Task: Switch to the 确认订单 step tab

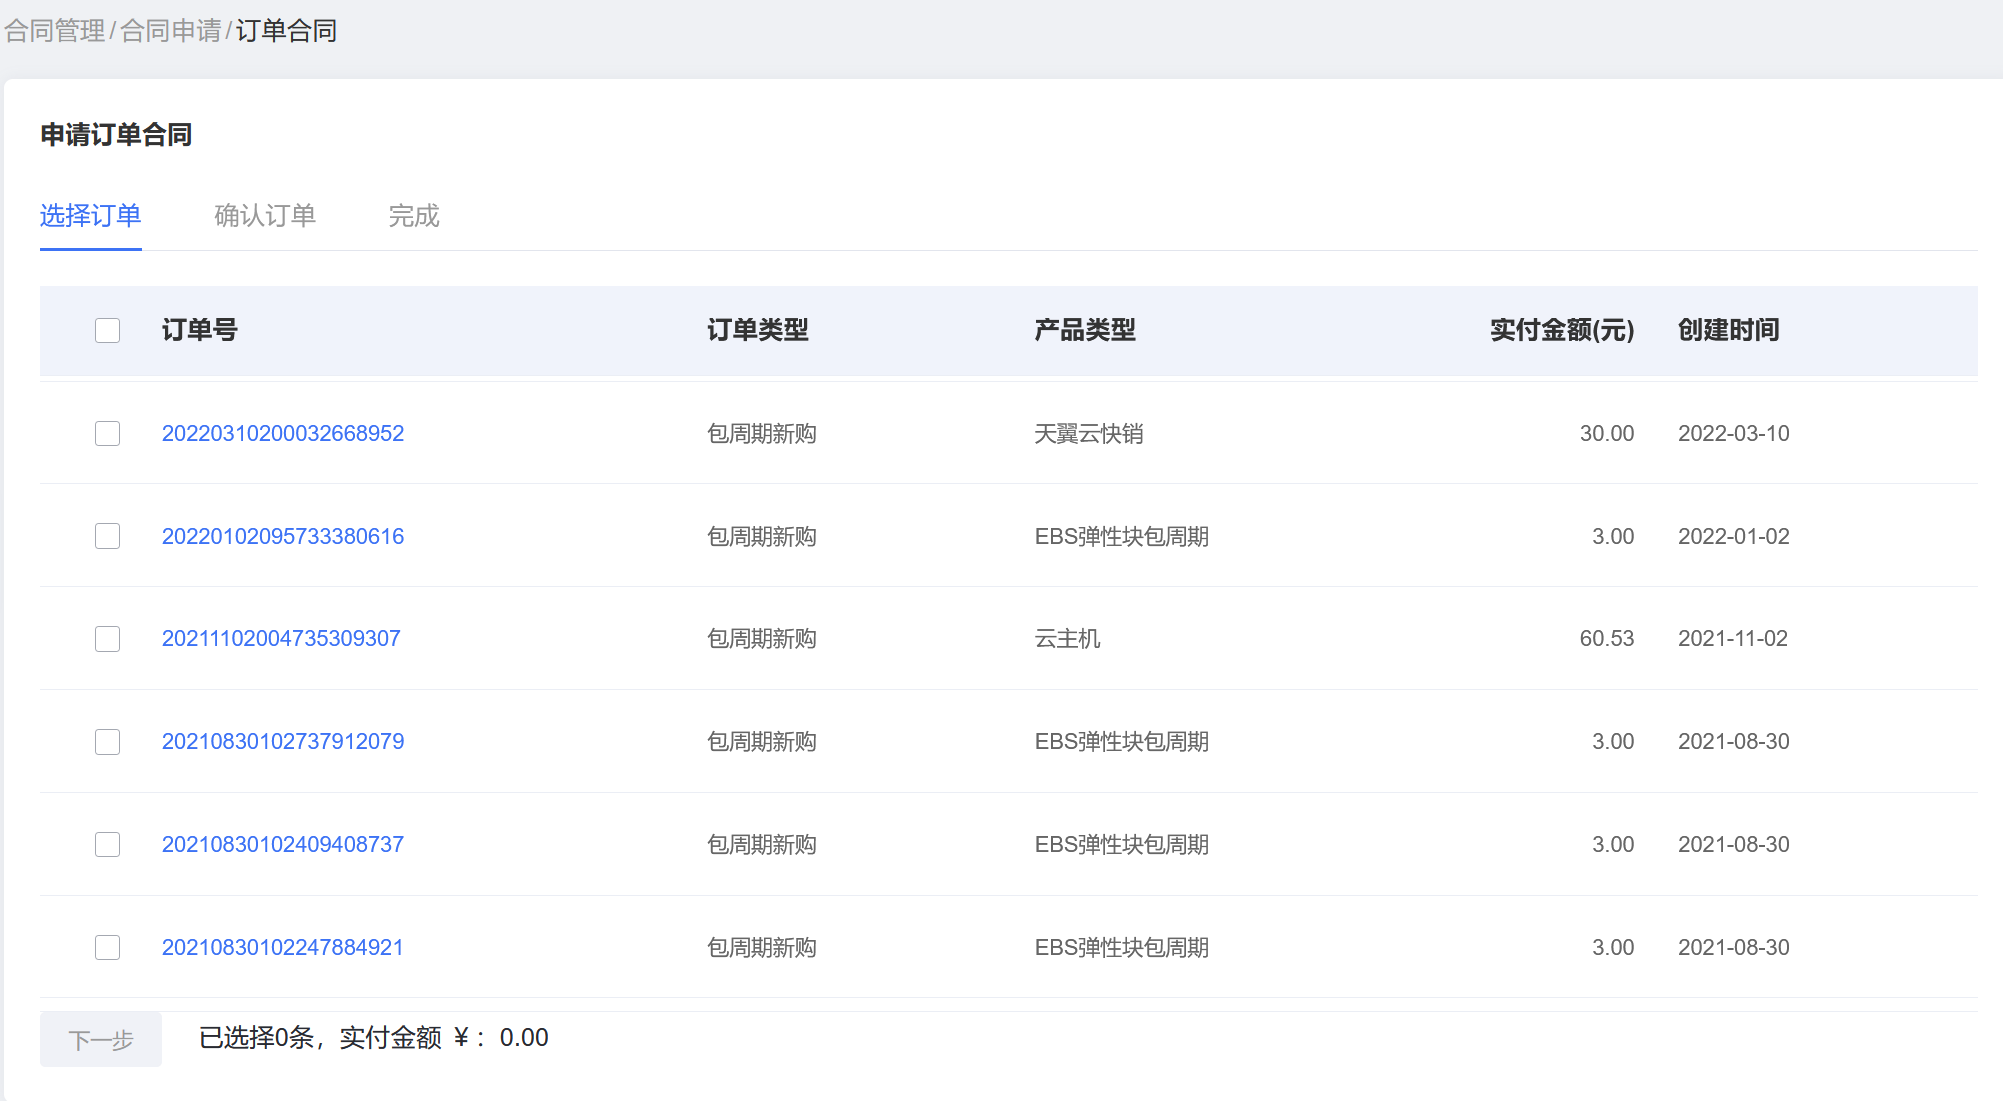Action: pos(265,216)
